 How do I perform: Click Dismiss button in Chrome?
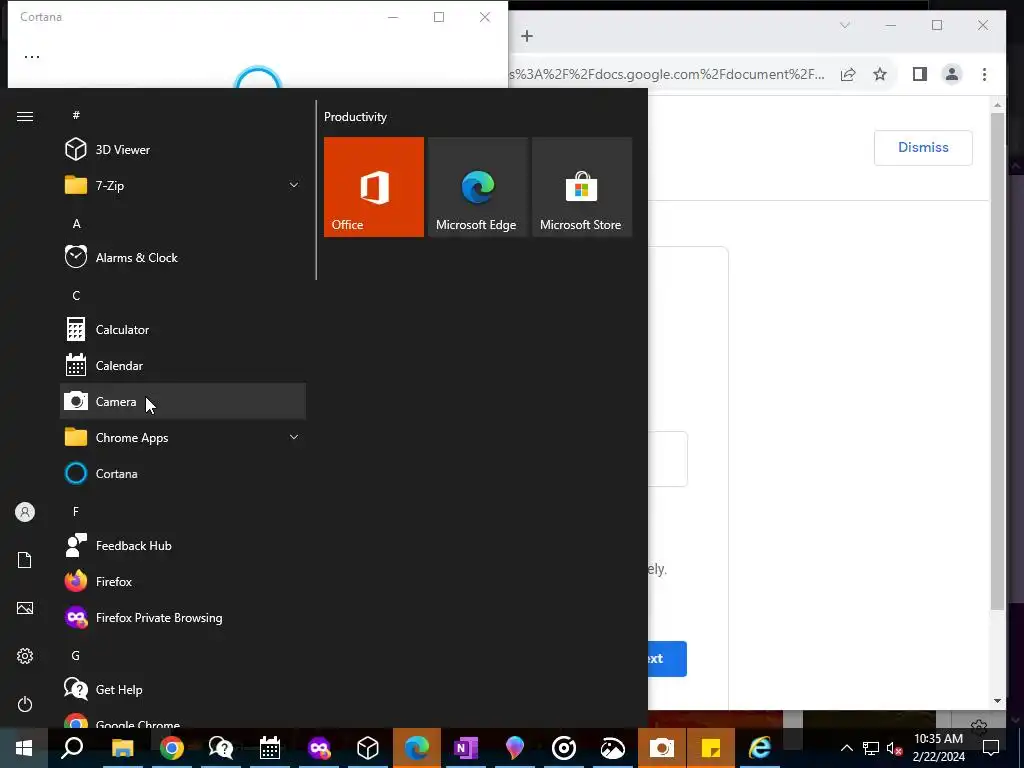click(923, 148)
